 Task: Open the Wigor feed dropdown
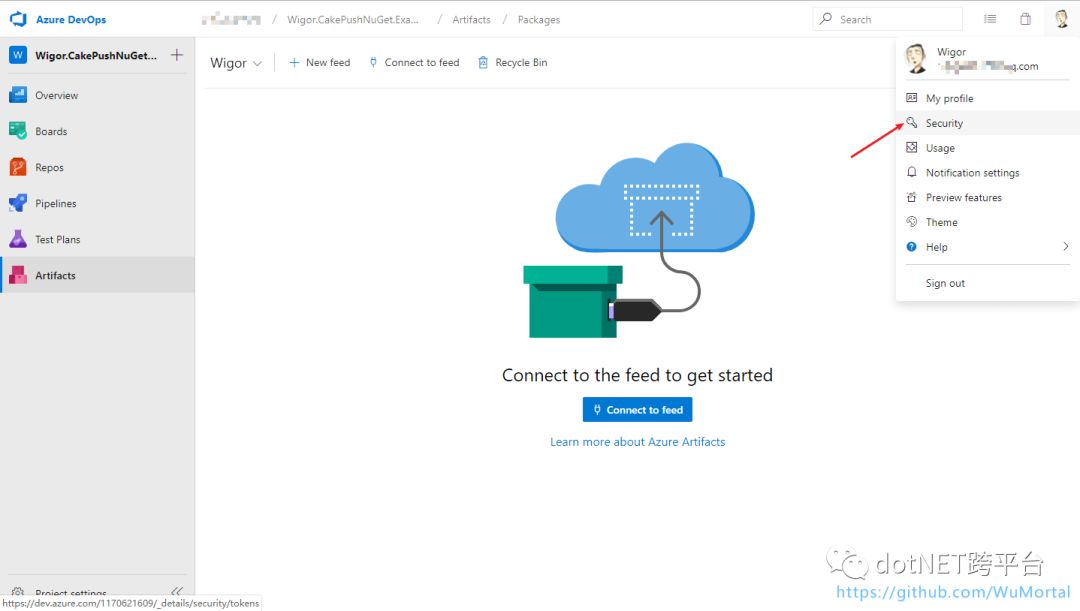(x=236, y=63)
